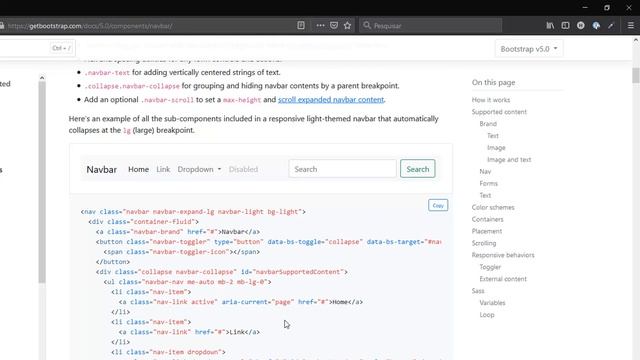Viewport: 640px width, 360px height.
Task: Click the Firefox Pesquisar search box
Action: 431,25
